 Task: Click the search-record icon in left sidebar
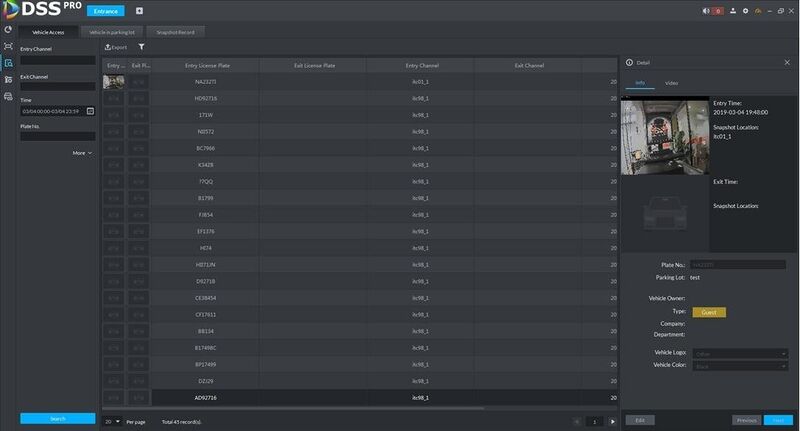[x=8, y=63]
